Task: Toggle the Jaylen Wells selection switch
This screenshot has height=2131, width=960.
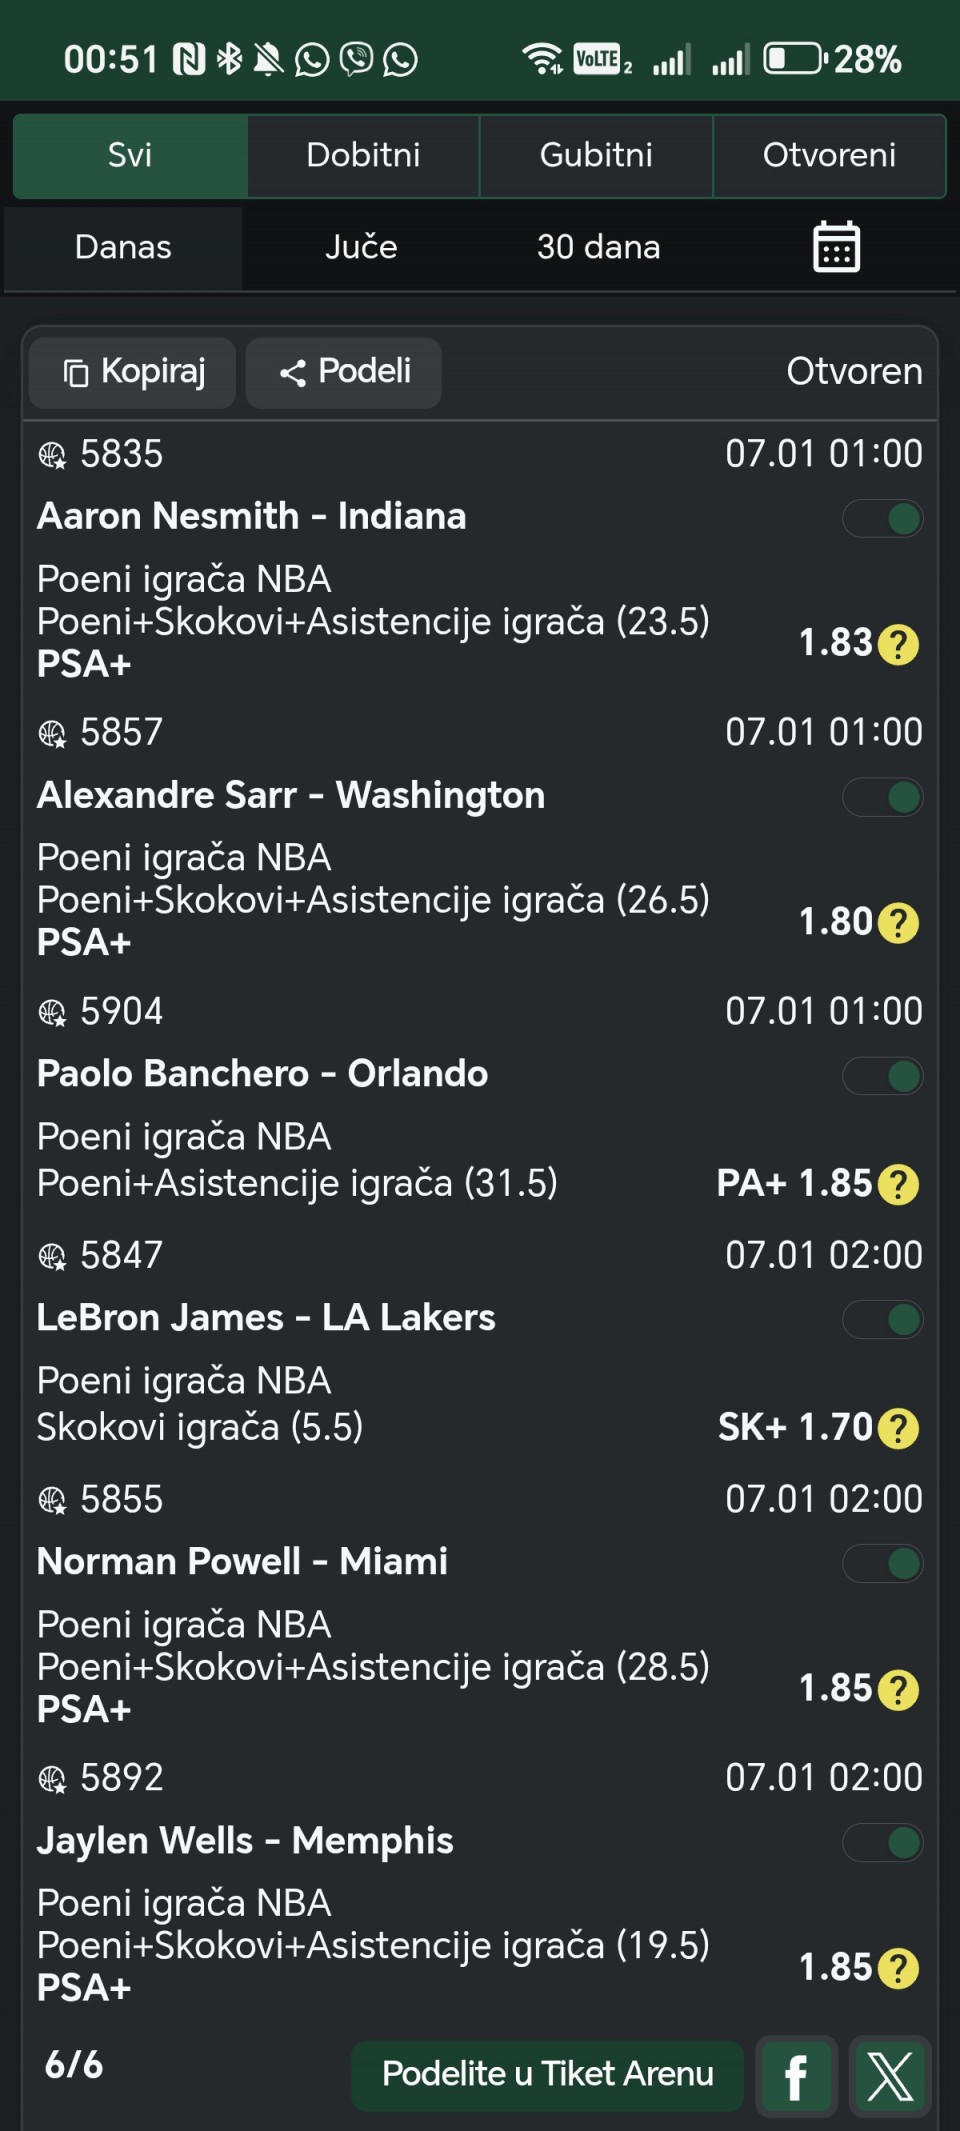Action: click(x=883, y=1842)
